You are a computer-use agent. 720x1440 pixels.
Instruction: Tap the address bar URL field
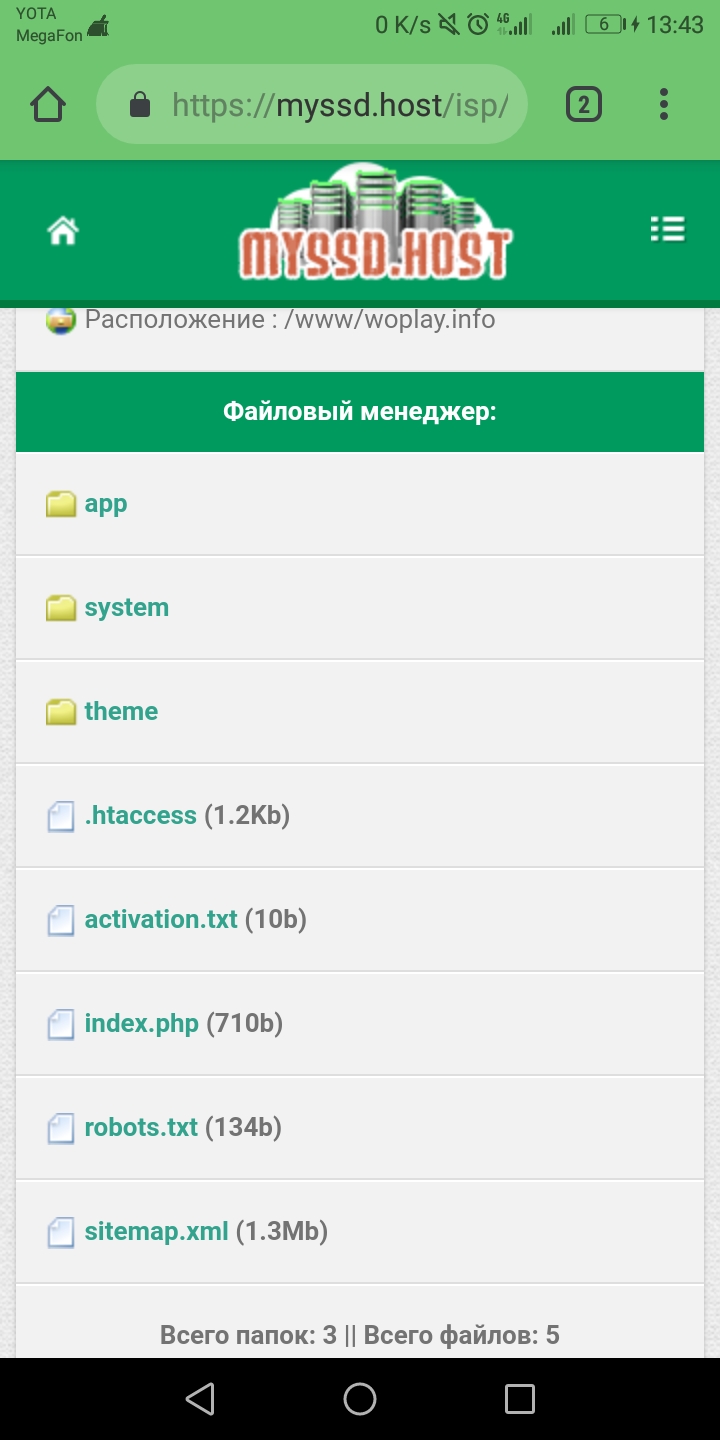pos(340,105)
